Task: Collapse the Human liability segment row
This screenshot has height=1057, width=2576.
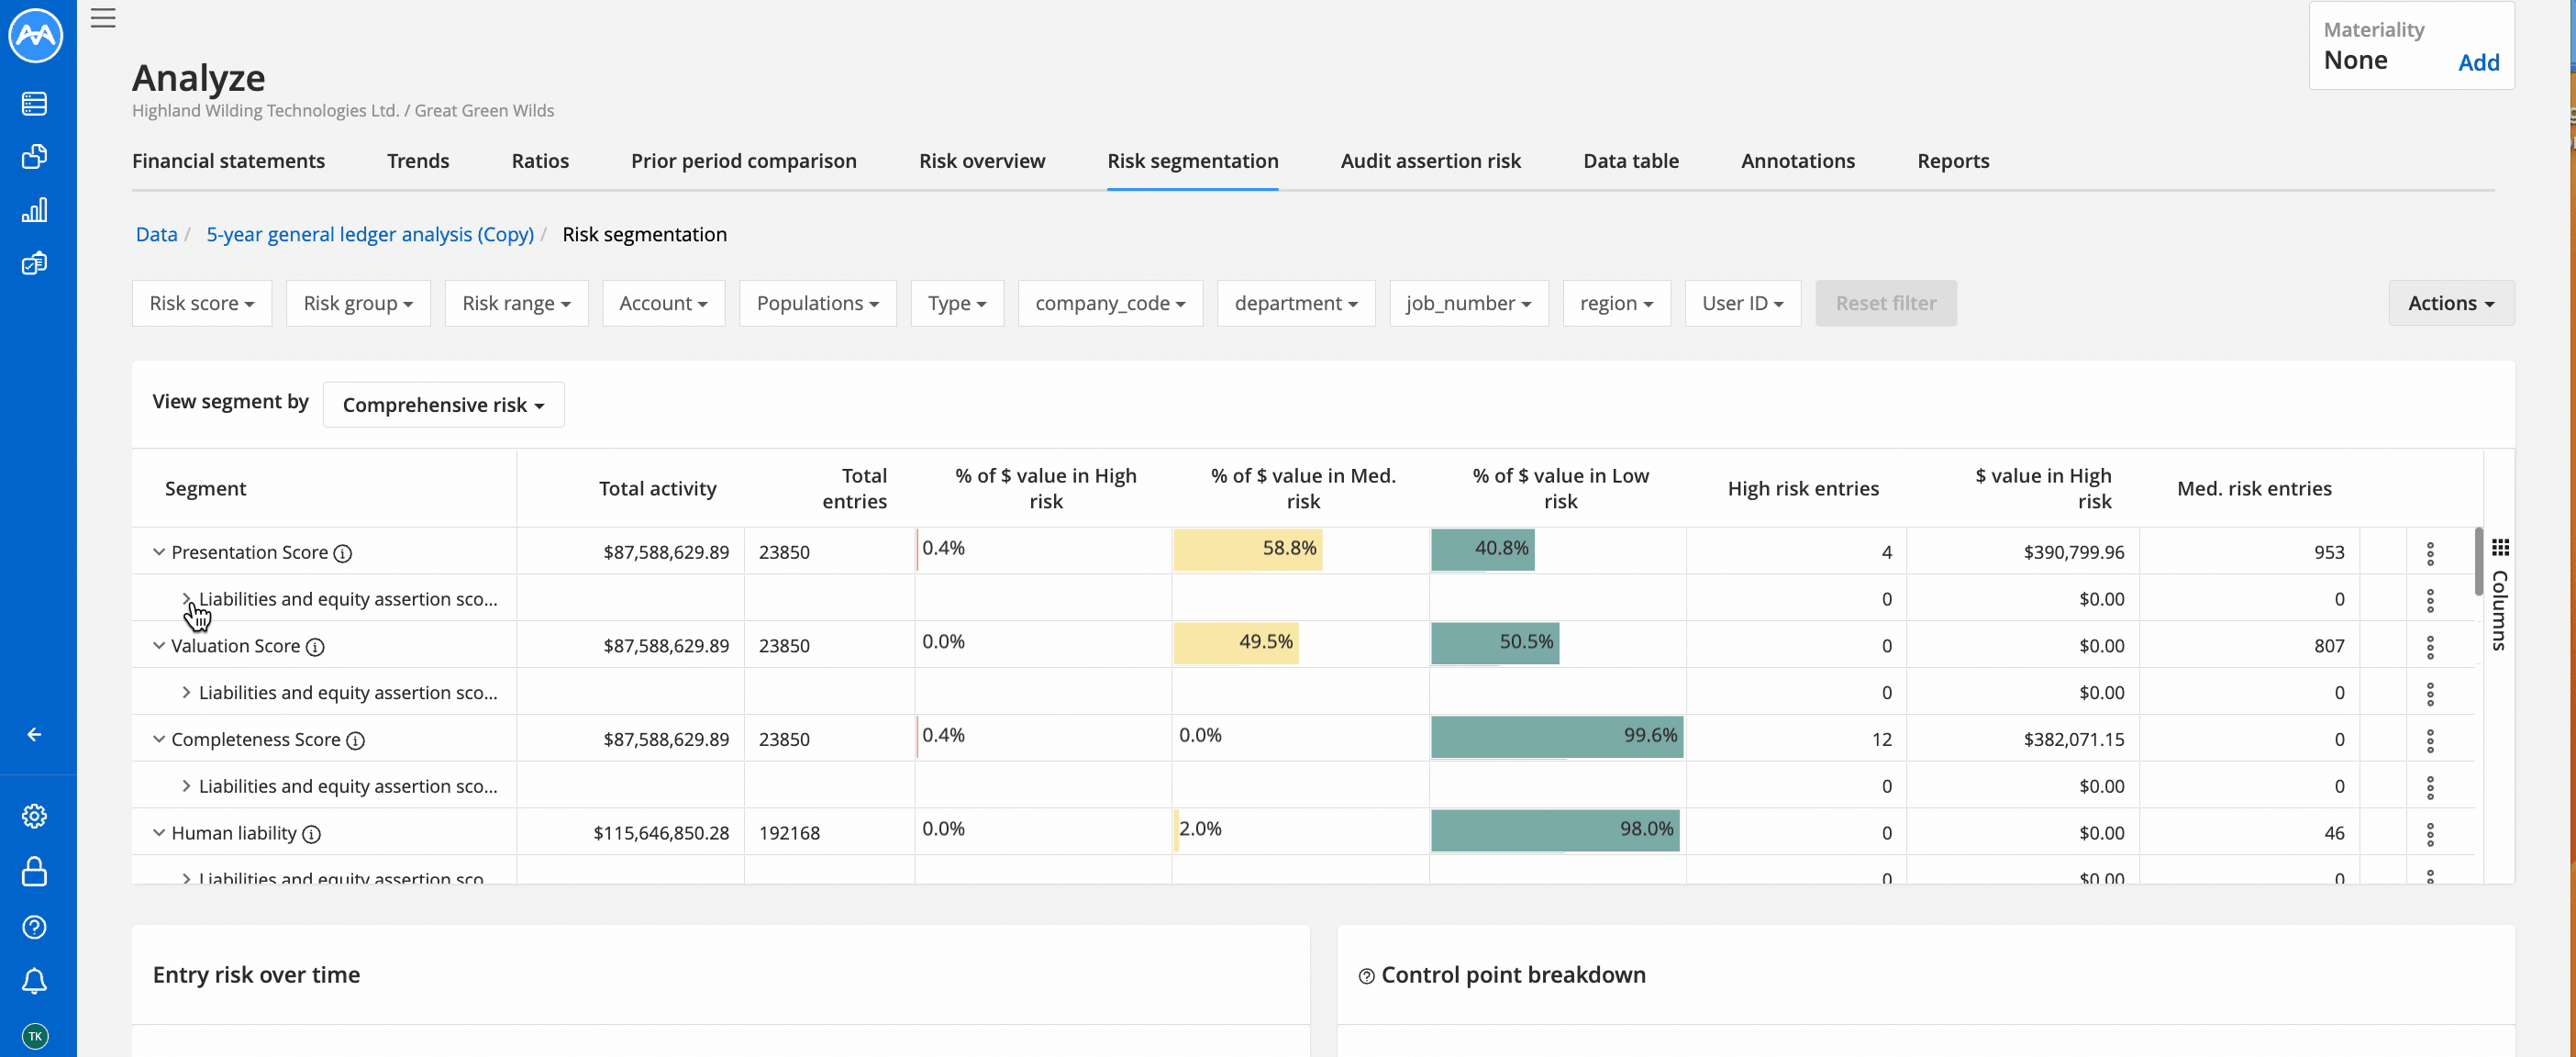Action: click(158, 833)
